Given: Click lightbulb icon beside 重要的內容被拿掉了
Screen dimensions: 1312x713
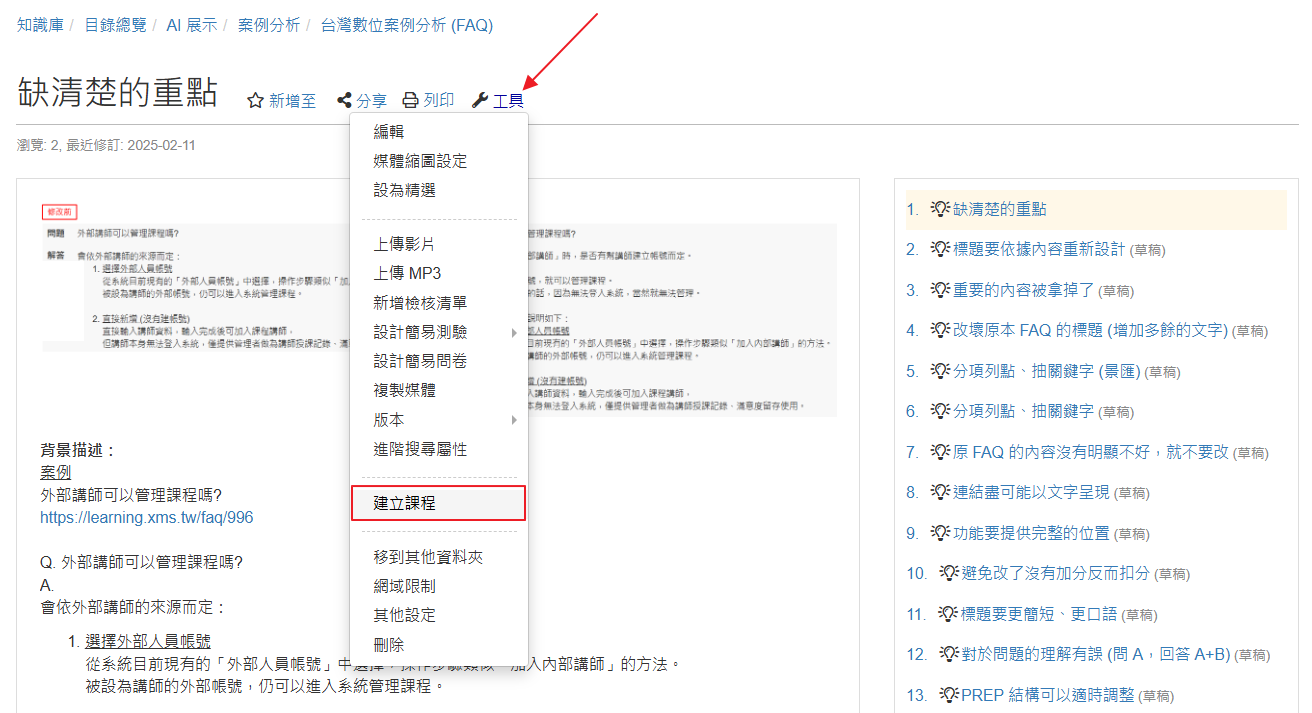Looking at the screenshot, I should tap(939, 290).
